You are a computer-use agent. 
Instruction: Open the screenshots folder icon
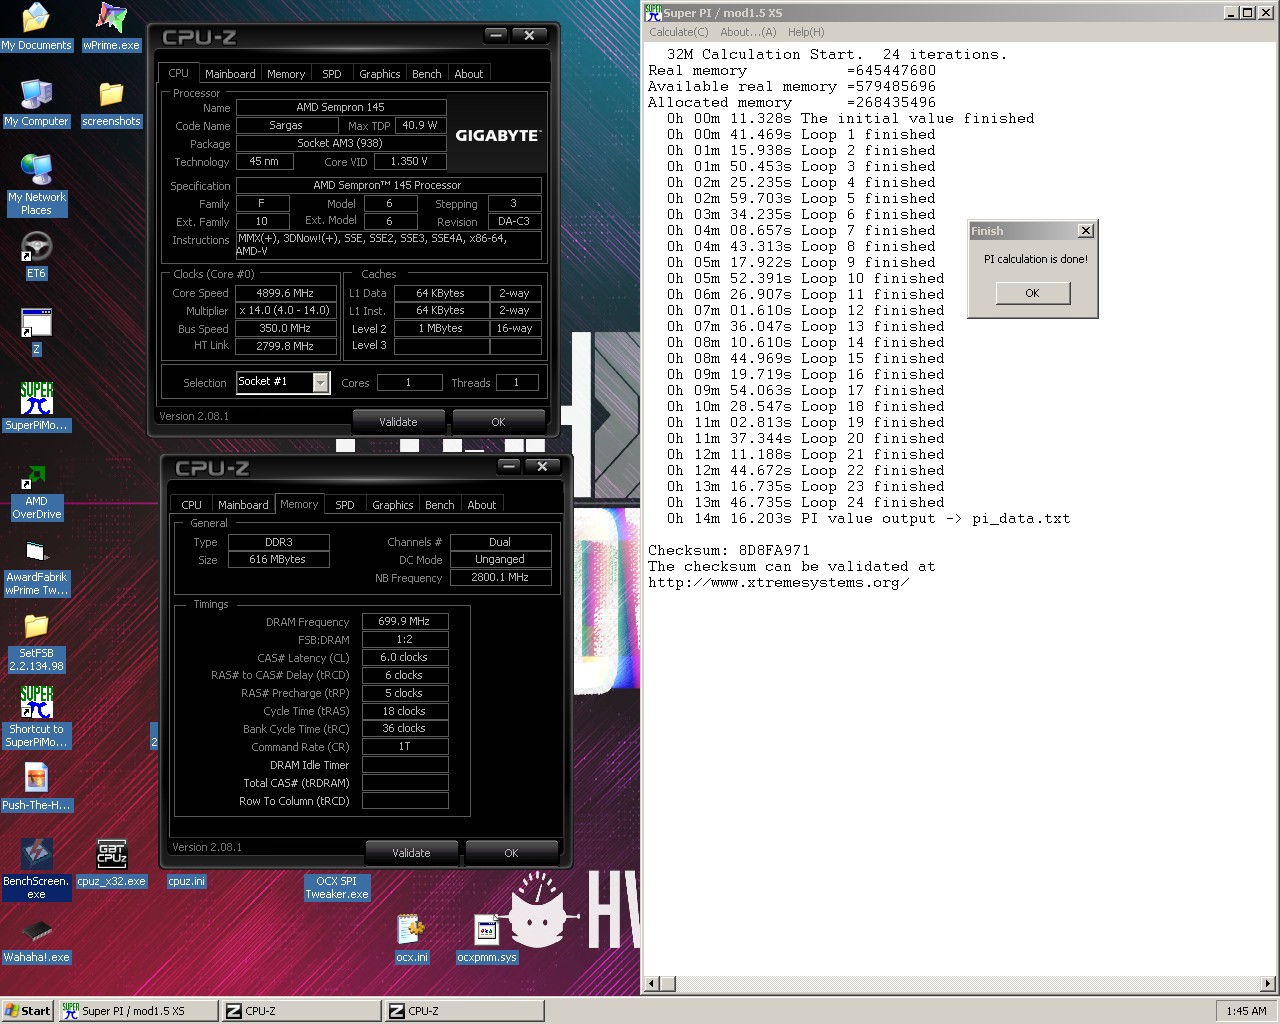point(111,103)
